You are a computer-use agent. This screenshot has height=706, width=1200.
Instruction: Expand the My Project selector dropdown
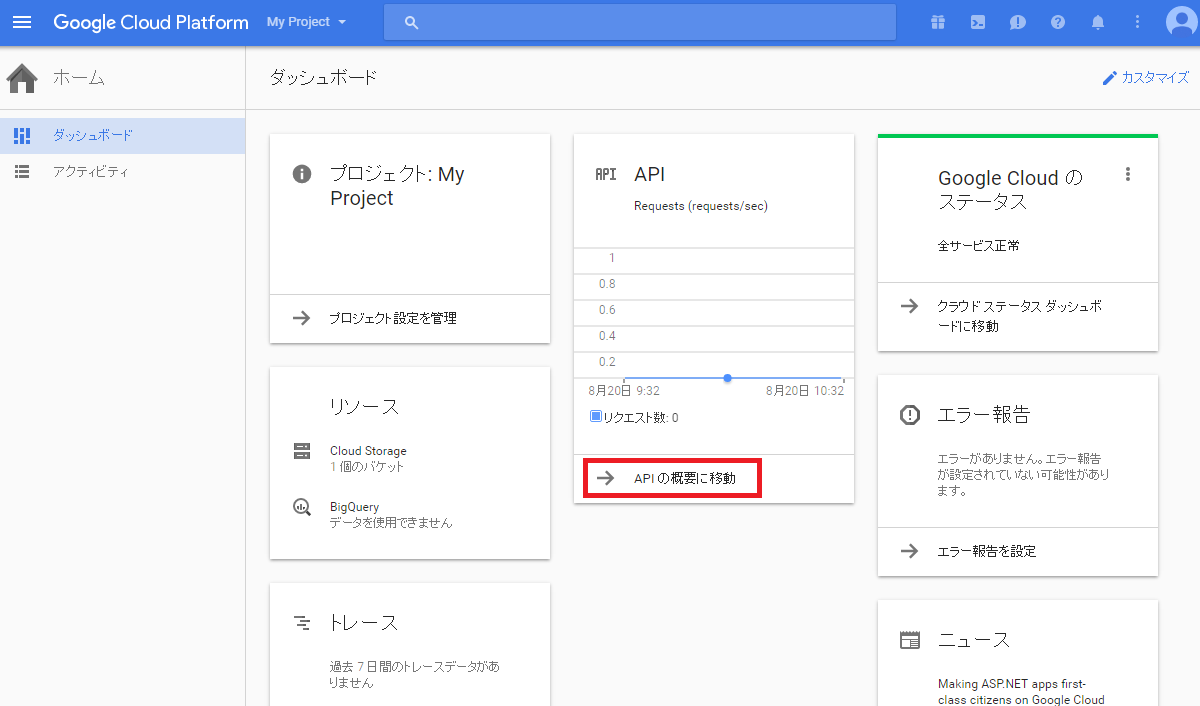coord(307,22)
